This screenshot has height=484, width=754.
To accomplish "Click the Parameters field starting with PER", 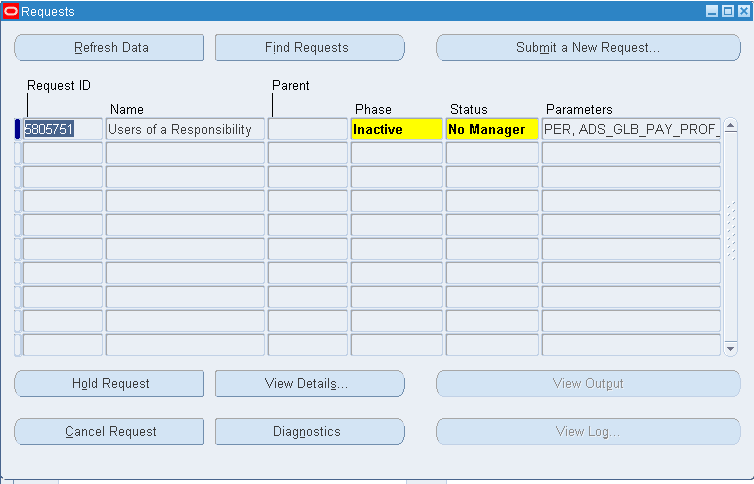I will click(x=631, y=129).
